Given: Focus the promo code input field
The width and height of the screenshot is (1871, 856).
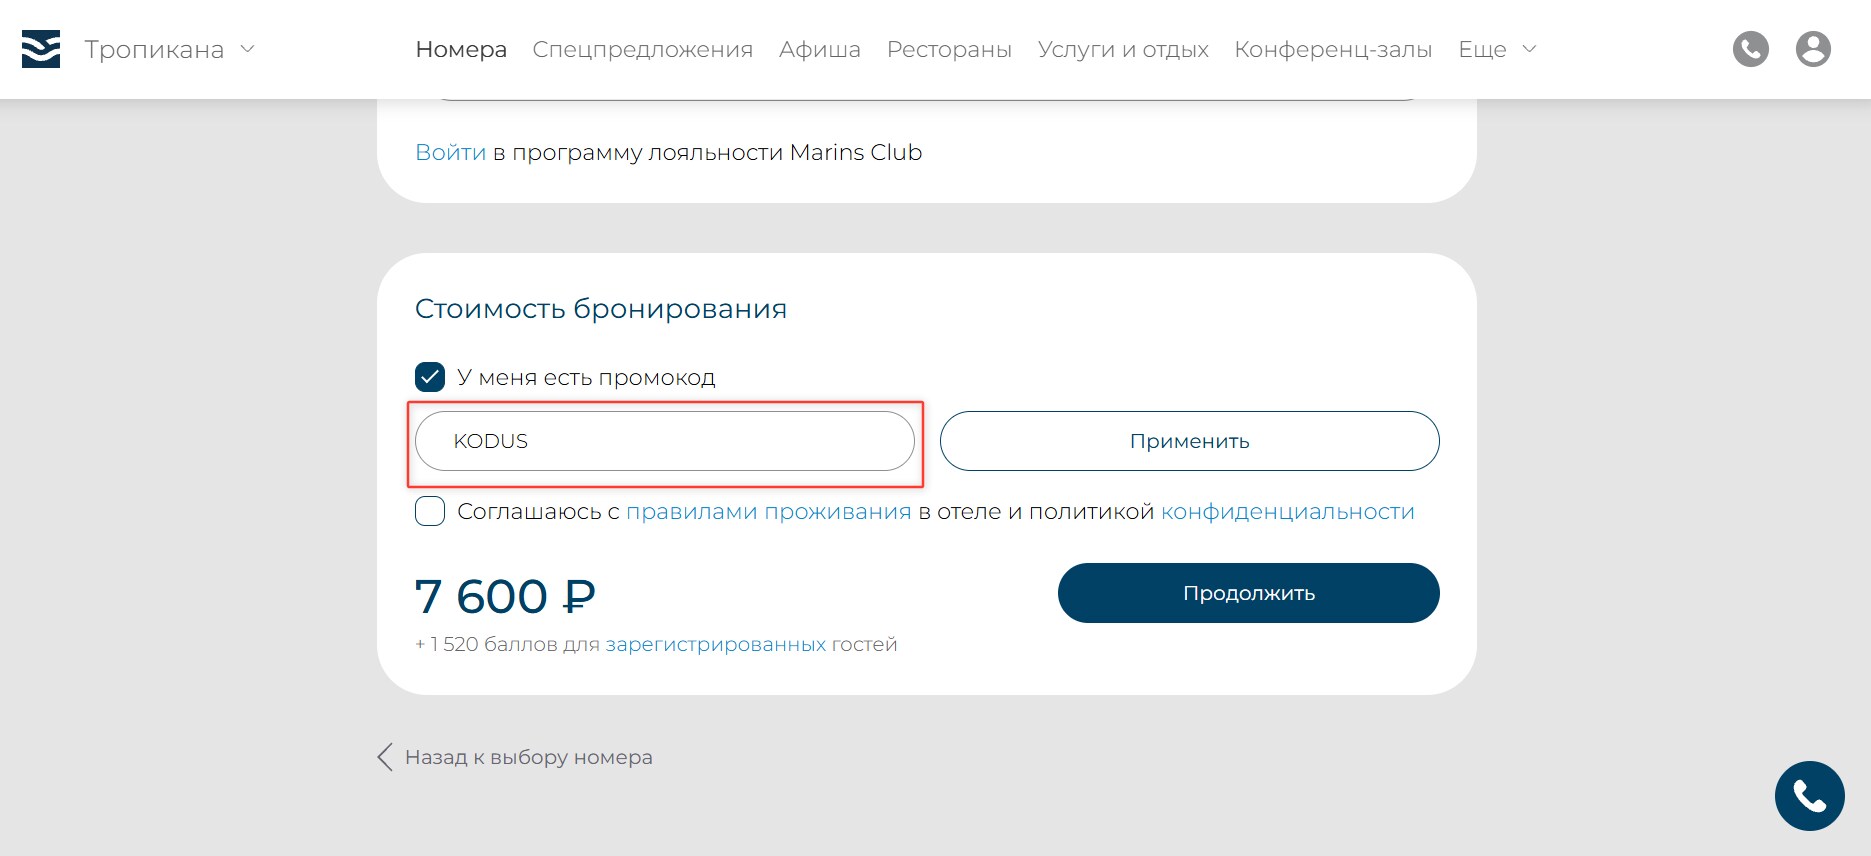Looking at the screenshot, I should [665, 441].
